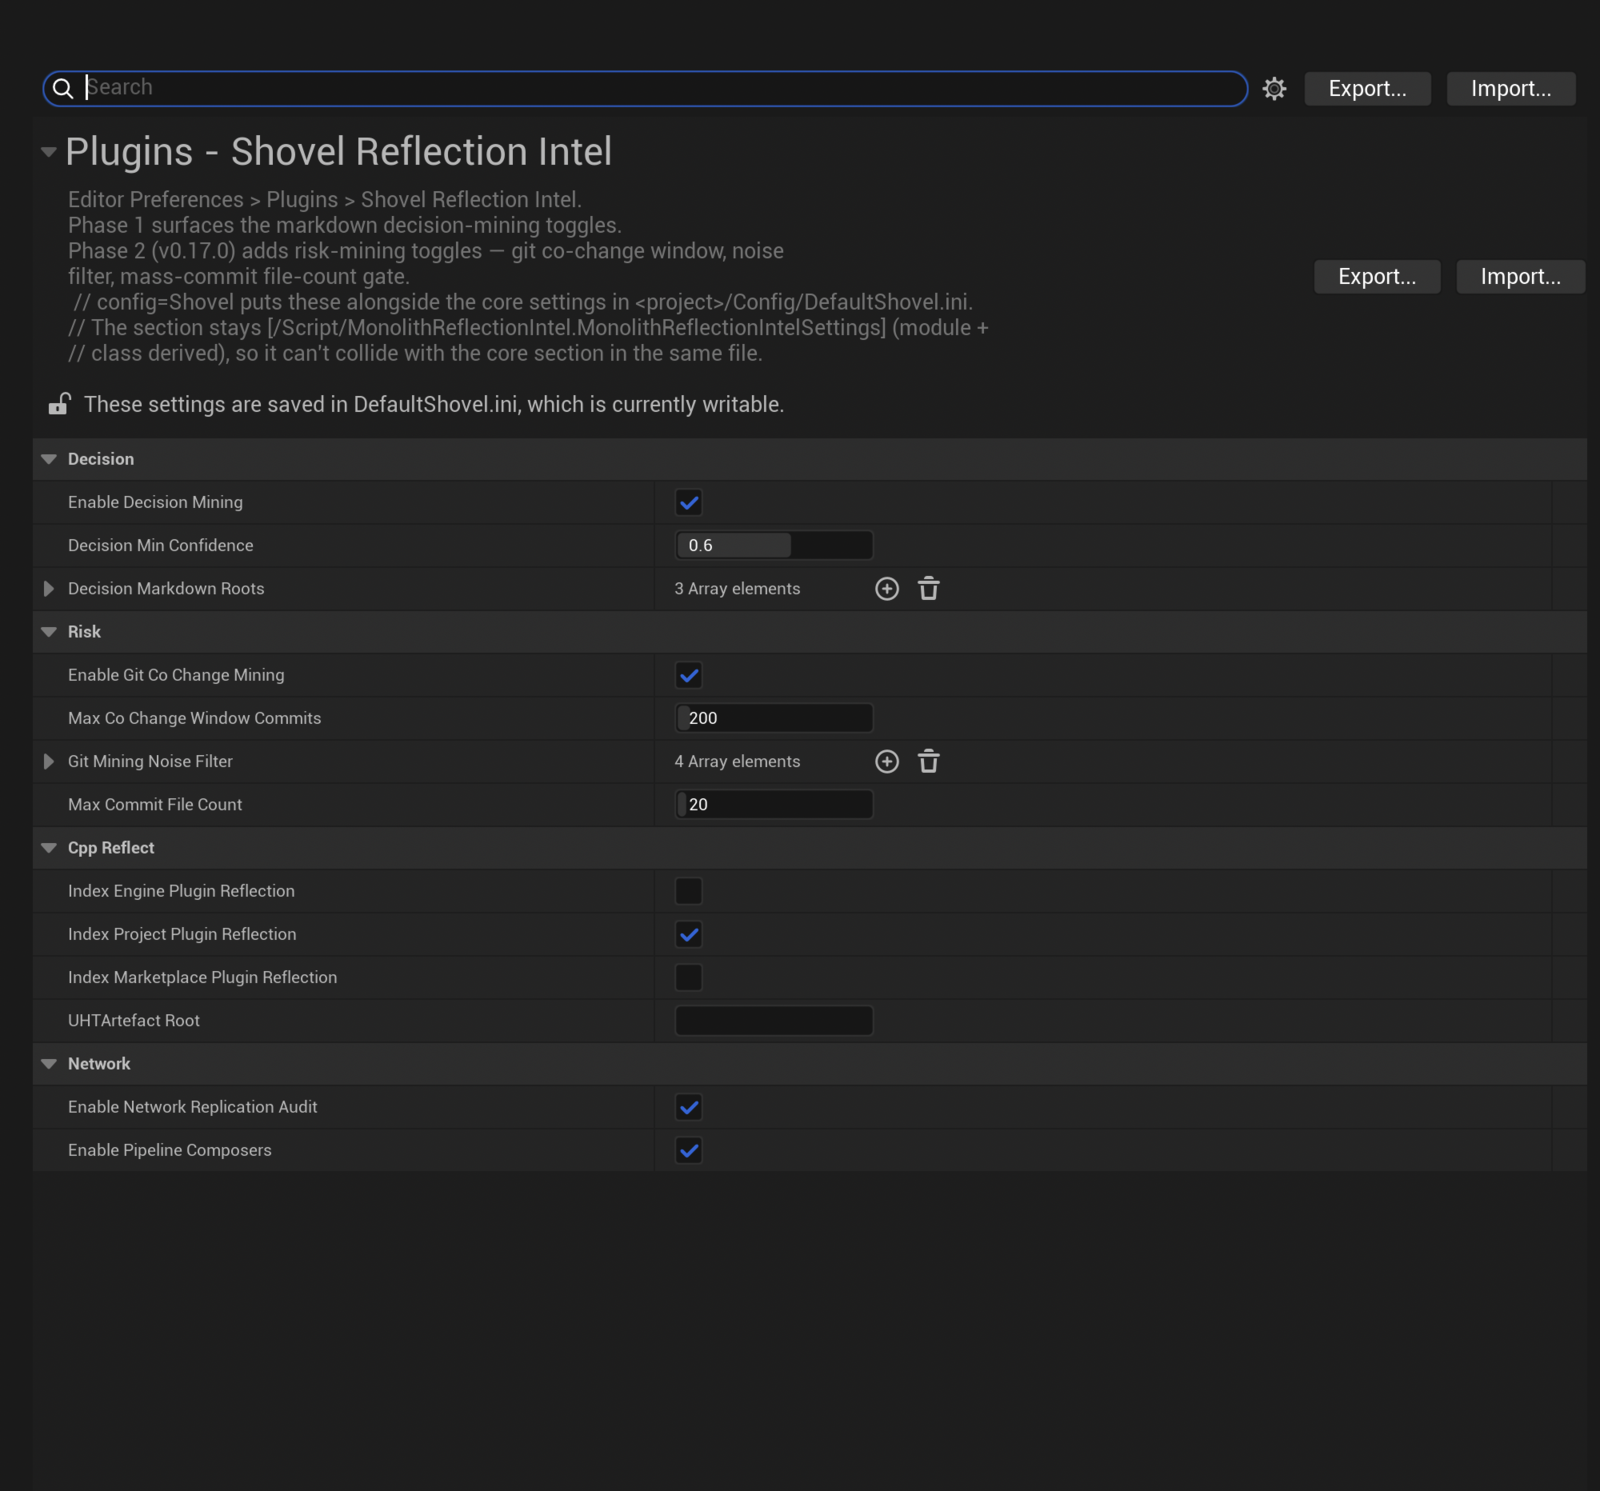Click Max Commit File Count value 20

point(774,805)
